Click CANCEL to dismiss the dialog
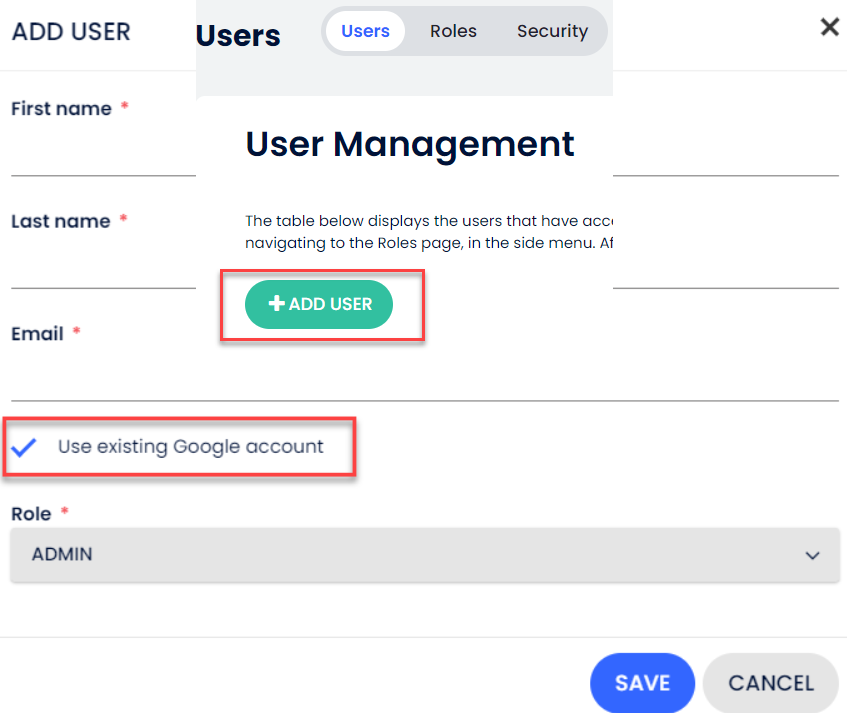Screen dimensions: 850x713 [770, 683]
